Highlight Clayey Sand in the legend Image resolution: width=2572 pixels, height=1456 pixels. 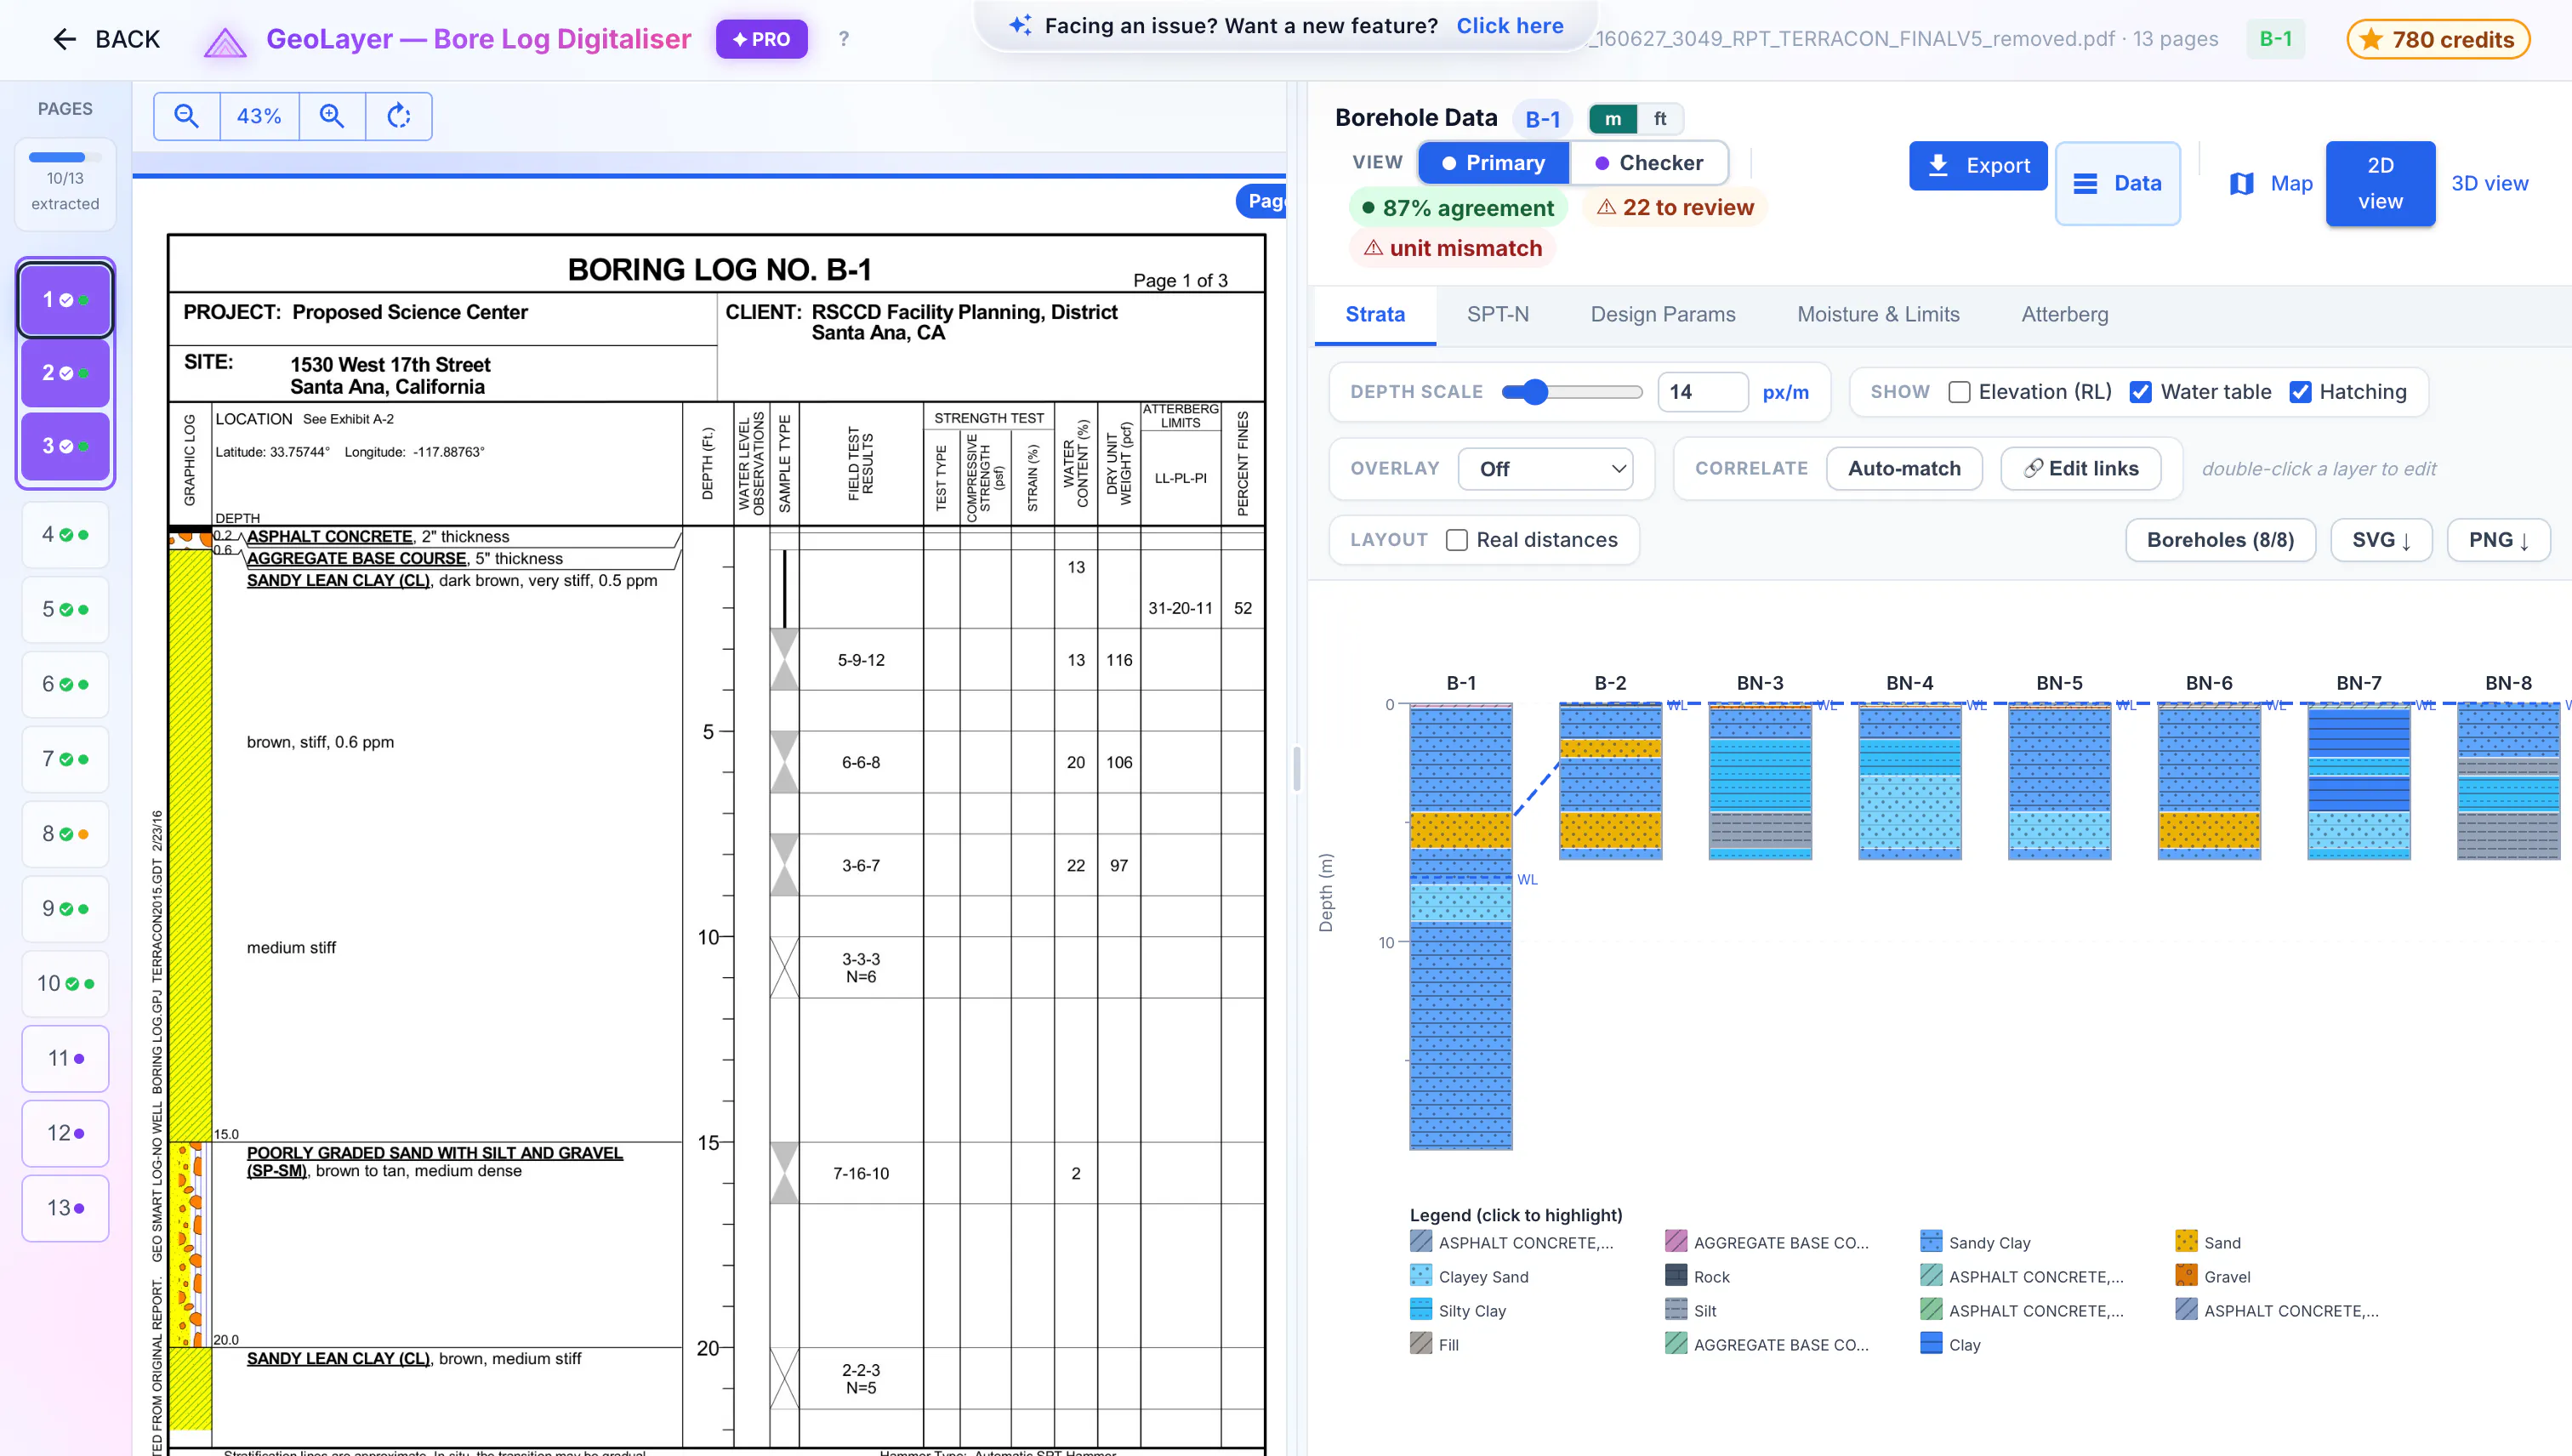(1469, 1276)
